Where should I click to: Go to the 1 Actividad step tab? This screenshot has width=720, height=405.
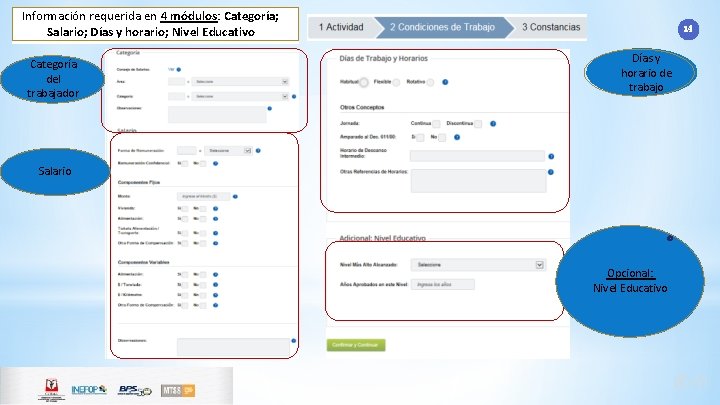(x=341, y=27)
